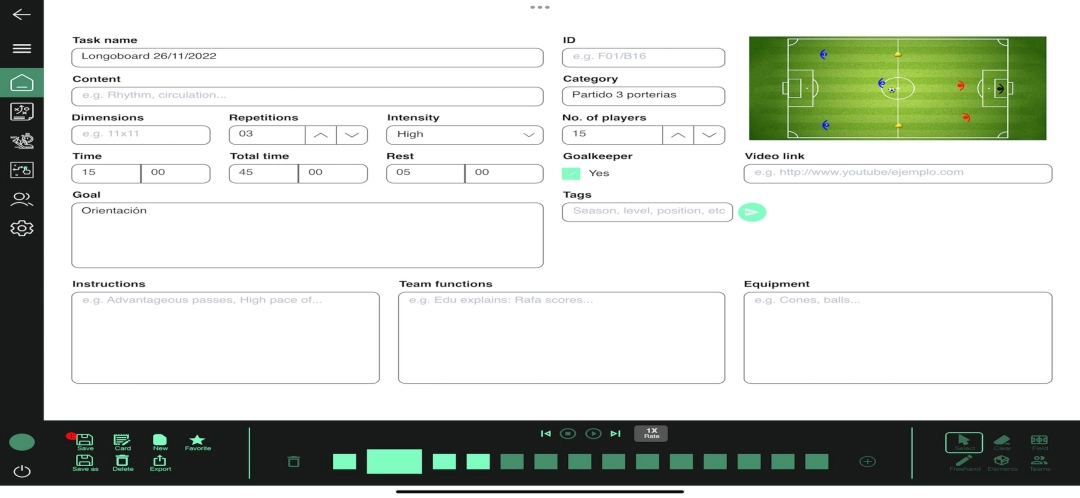Decrease No. of players with down arrow
Image resolution: width=1080 pixels, height=498 pixels.
(709, 135)
